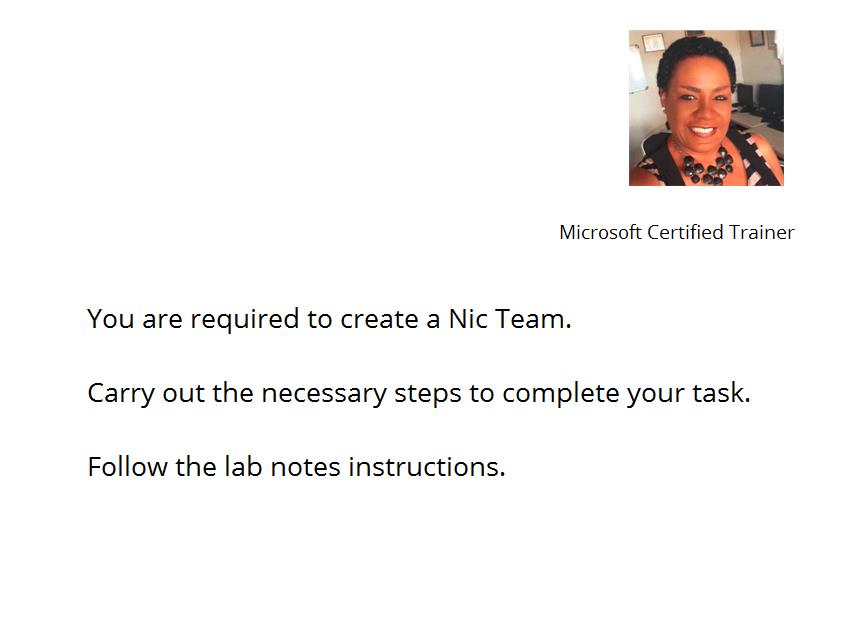This screenshot has height=636, width=858.
Task: Click the sentence beginning "Carry out"
Action: pos(418,393)
